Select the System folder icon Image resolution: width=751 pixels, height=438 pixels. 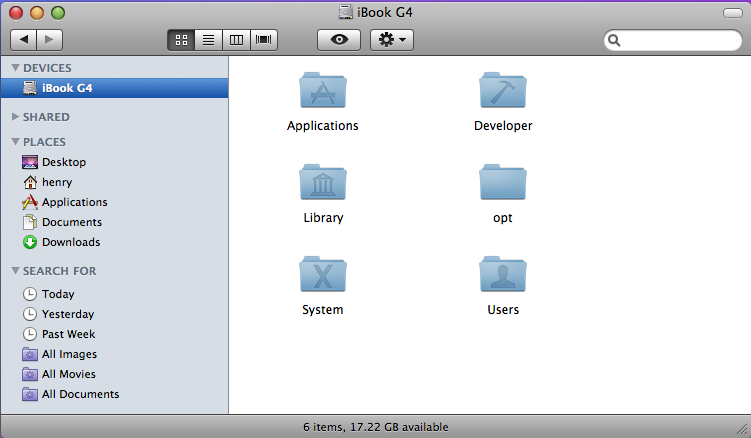tap(323, 274)
